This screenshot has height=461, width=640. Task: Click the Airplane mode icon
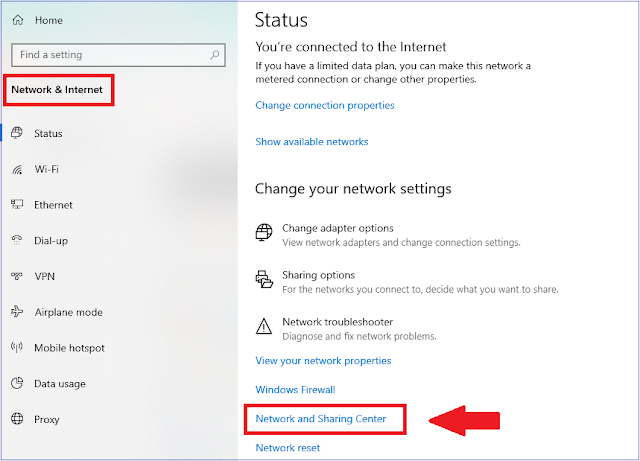coord(17,312)
